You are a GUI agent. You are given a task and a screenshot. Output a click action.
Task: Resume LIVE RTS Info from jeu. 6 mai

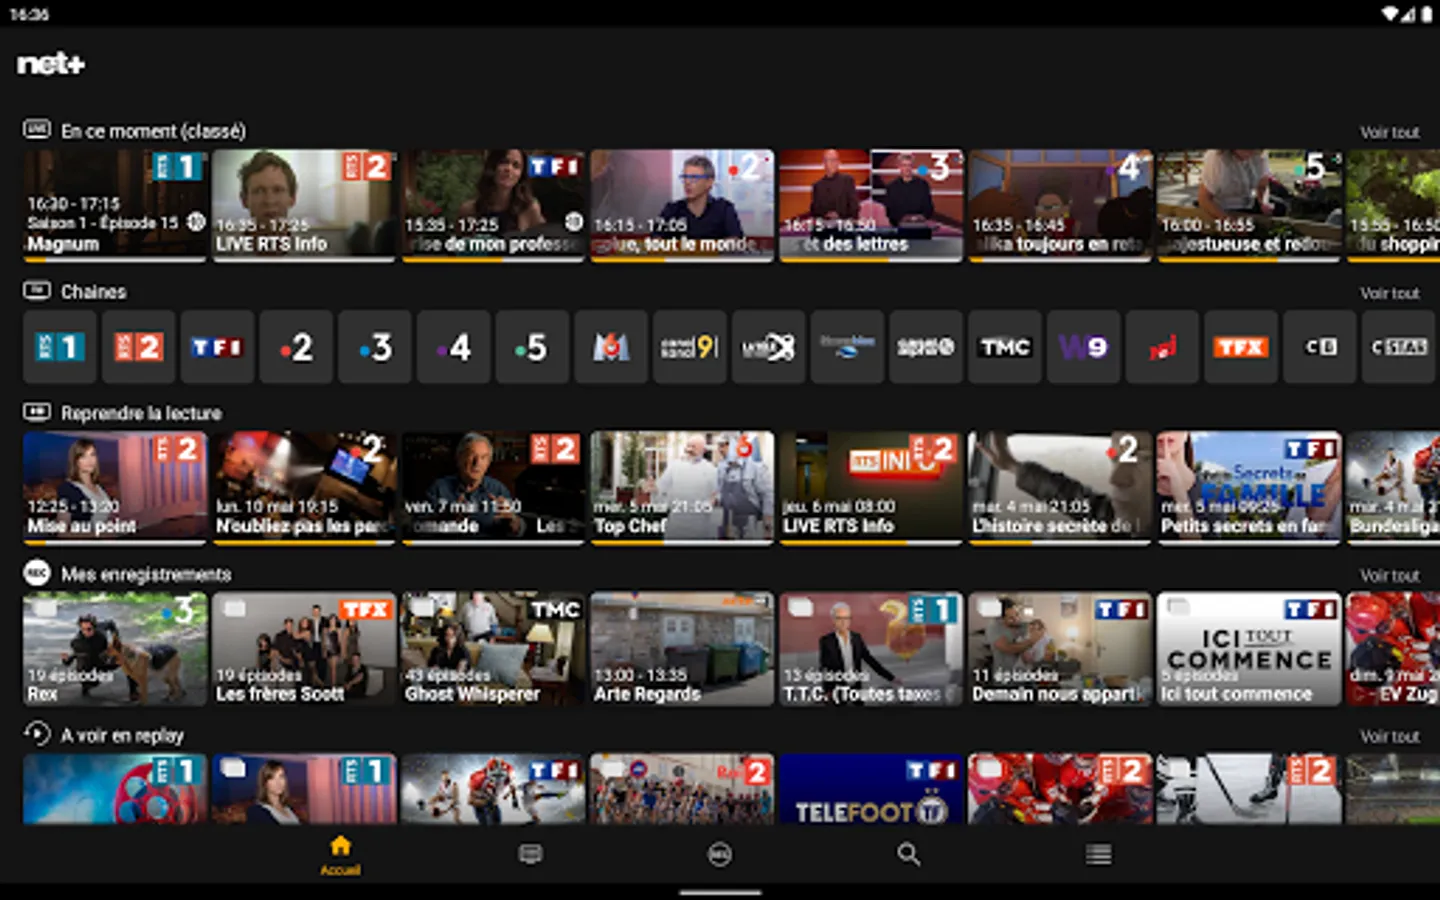(x=871, y=488)
